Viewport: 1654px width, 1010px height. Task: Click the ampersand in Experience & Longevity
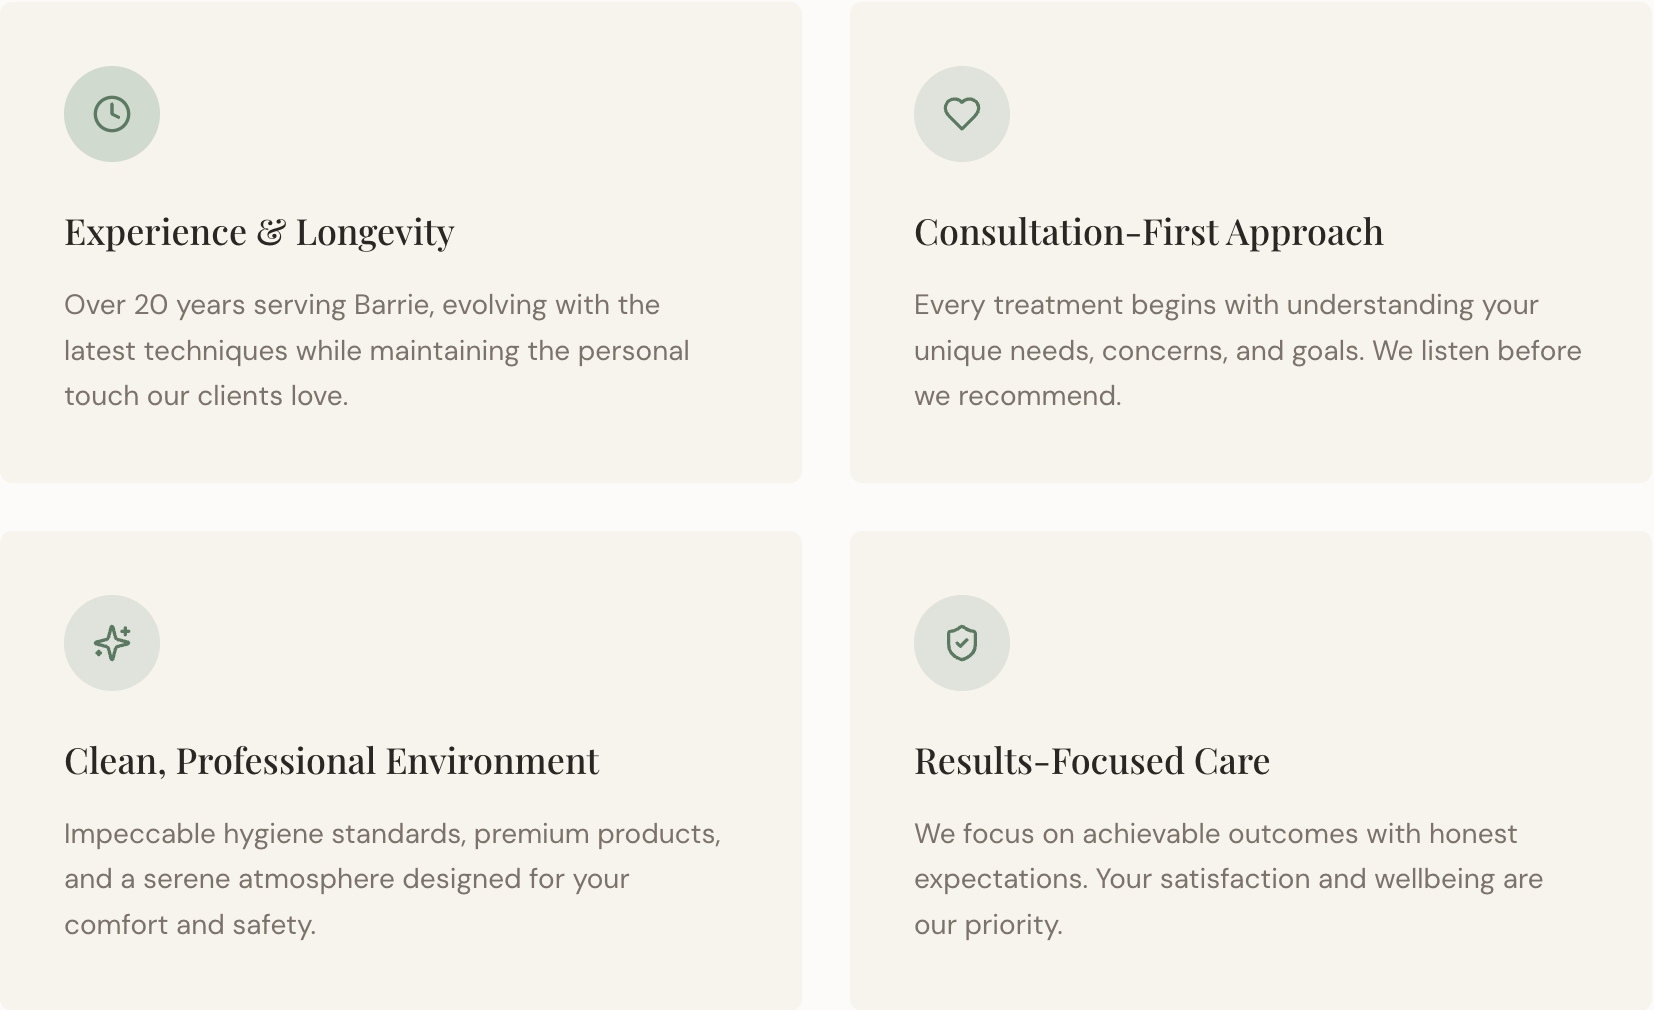point(270,232)
